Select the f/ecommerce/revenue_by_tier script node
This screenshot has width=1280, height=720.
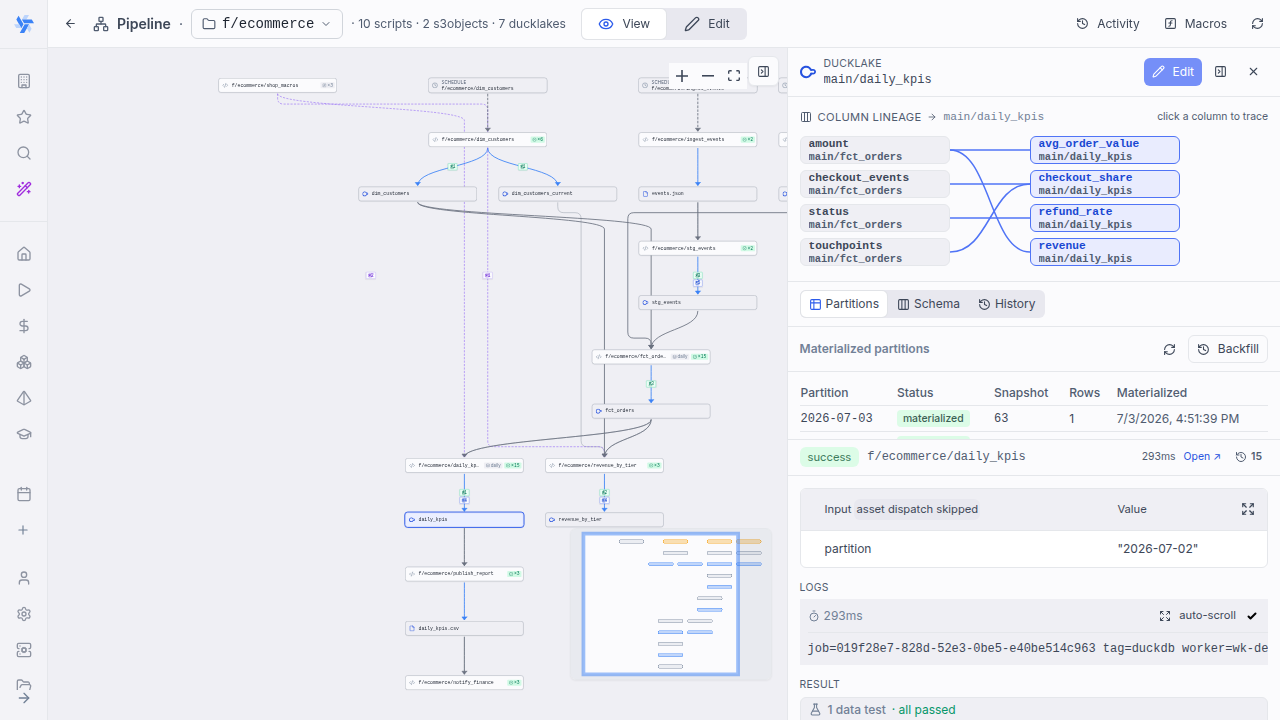[x=604, y=465]
